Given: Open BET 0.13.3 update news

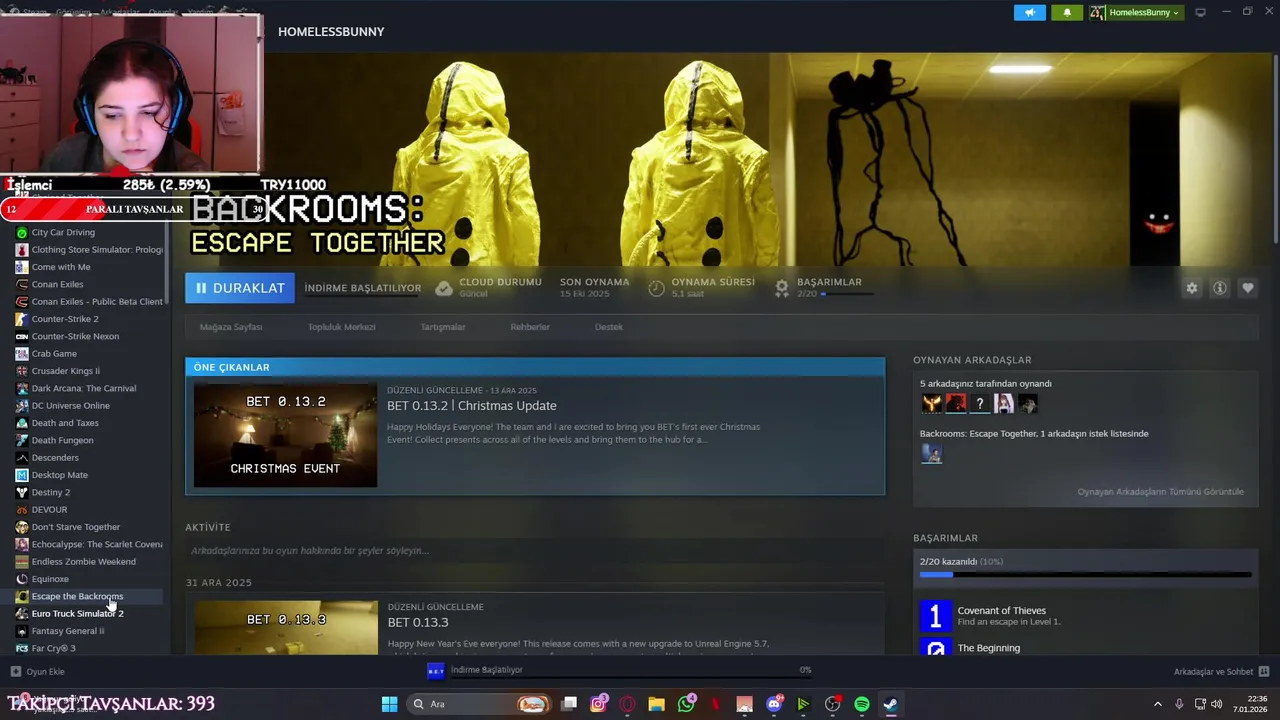Looking at the screenshot, I should click(x=418, y=622).
